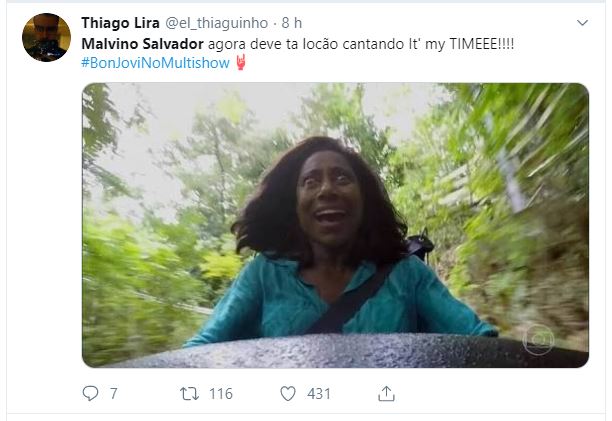
Task: Click the like count 431
Action: (318, 394)
